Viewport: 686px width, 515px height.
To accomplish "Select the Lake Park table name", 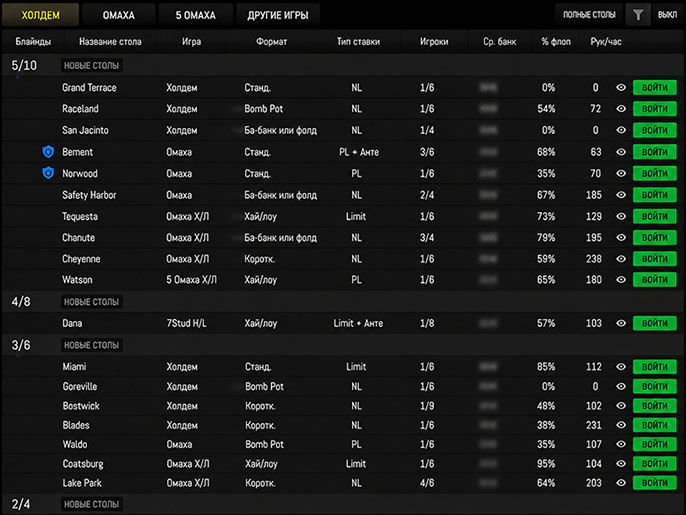I will click(x=82, y=483).
